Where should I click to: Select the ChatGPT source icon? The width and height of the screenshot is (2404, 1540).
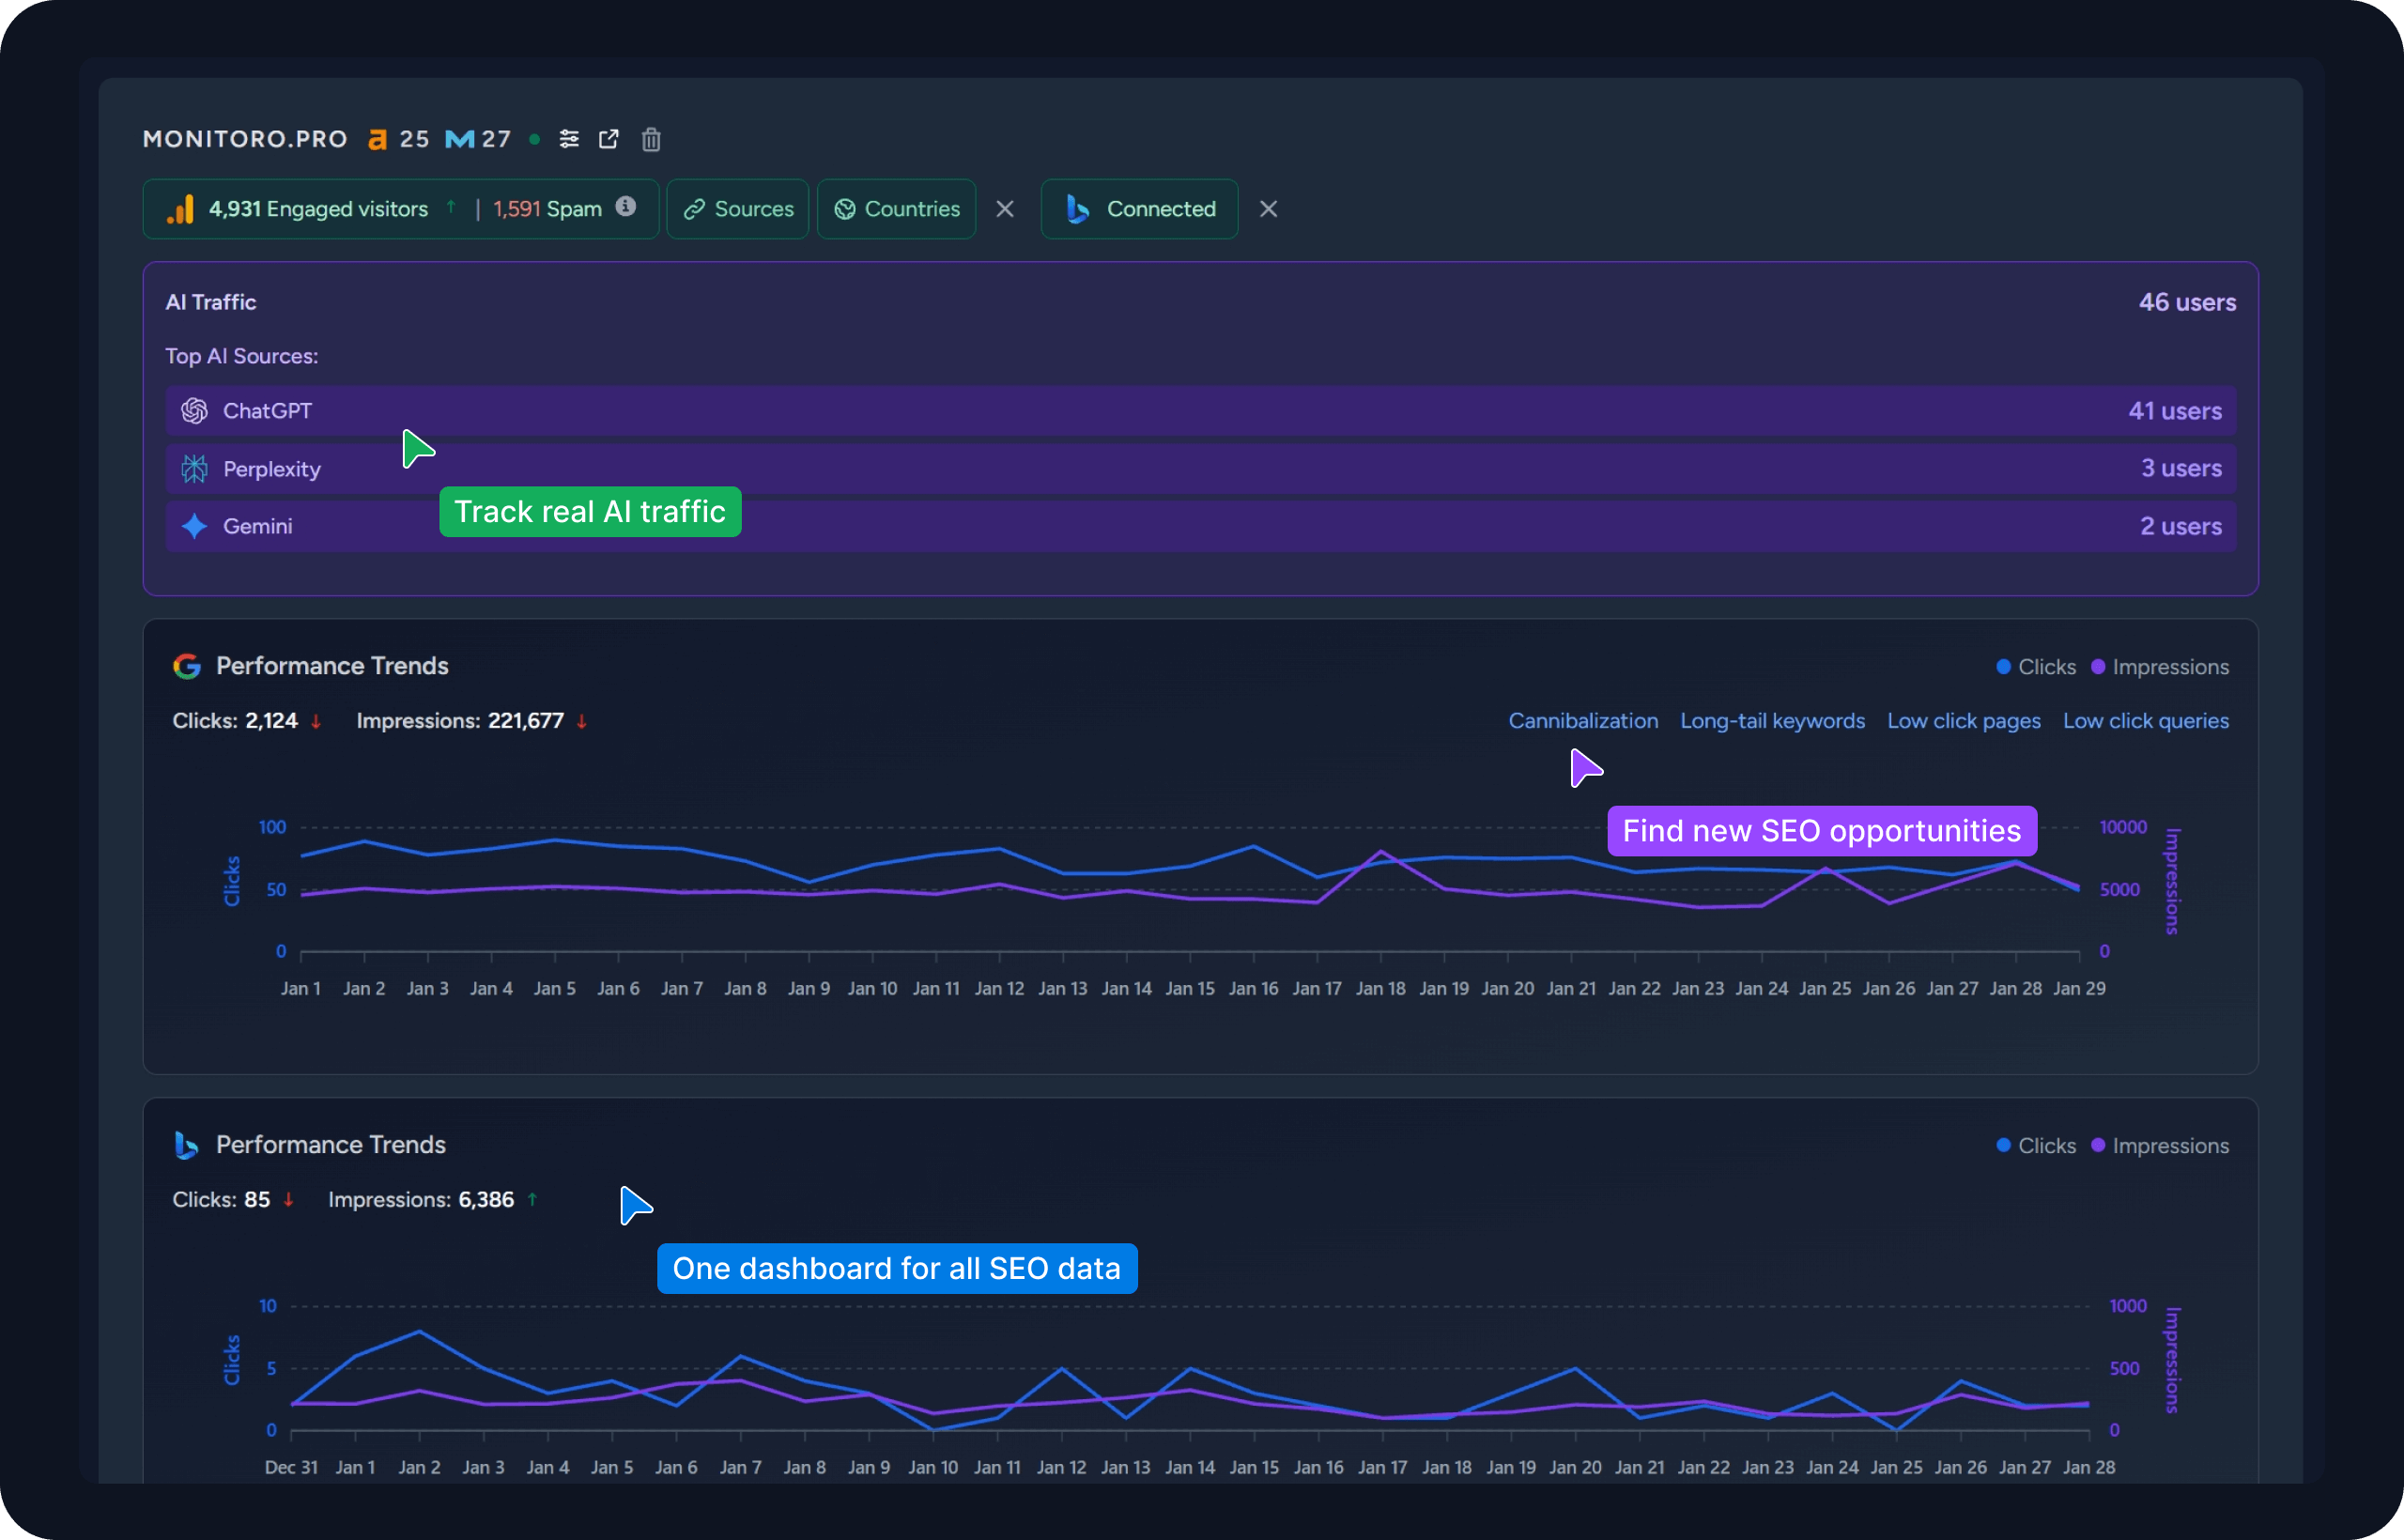195,411
